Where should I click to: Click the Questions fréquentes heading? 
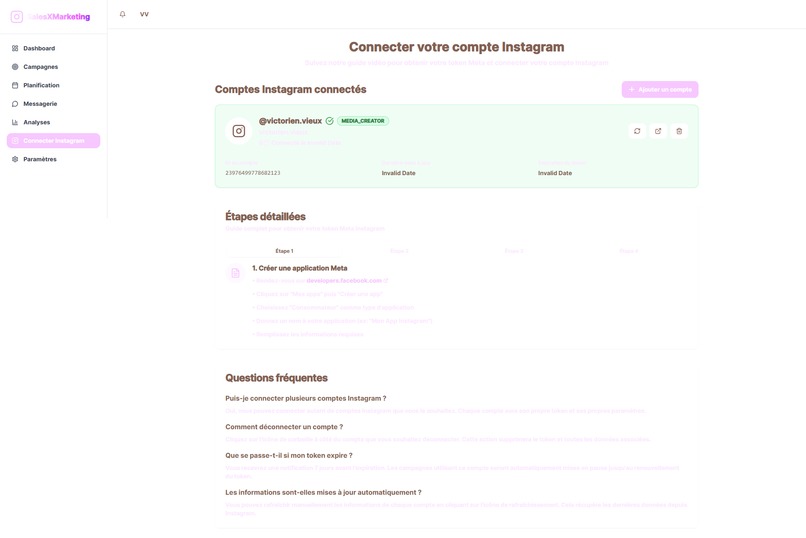(x=277, y=378)
